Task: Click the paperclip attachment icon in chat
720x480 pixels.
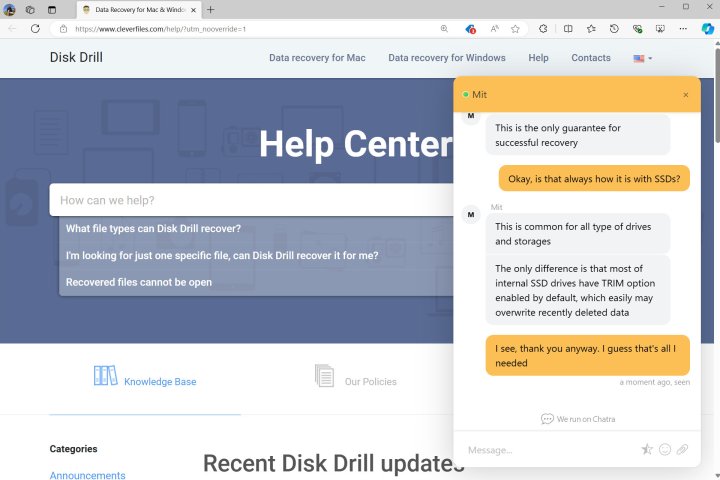Action: [x=682, y=450]
